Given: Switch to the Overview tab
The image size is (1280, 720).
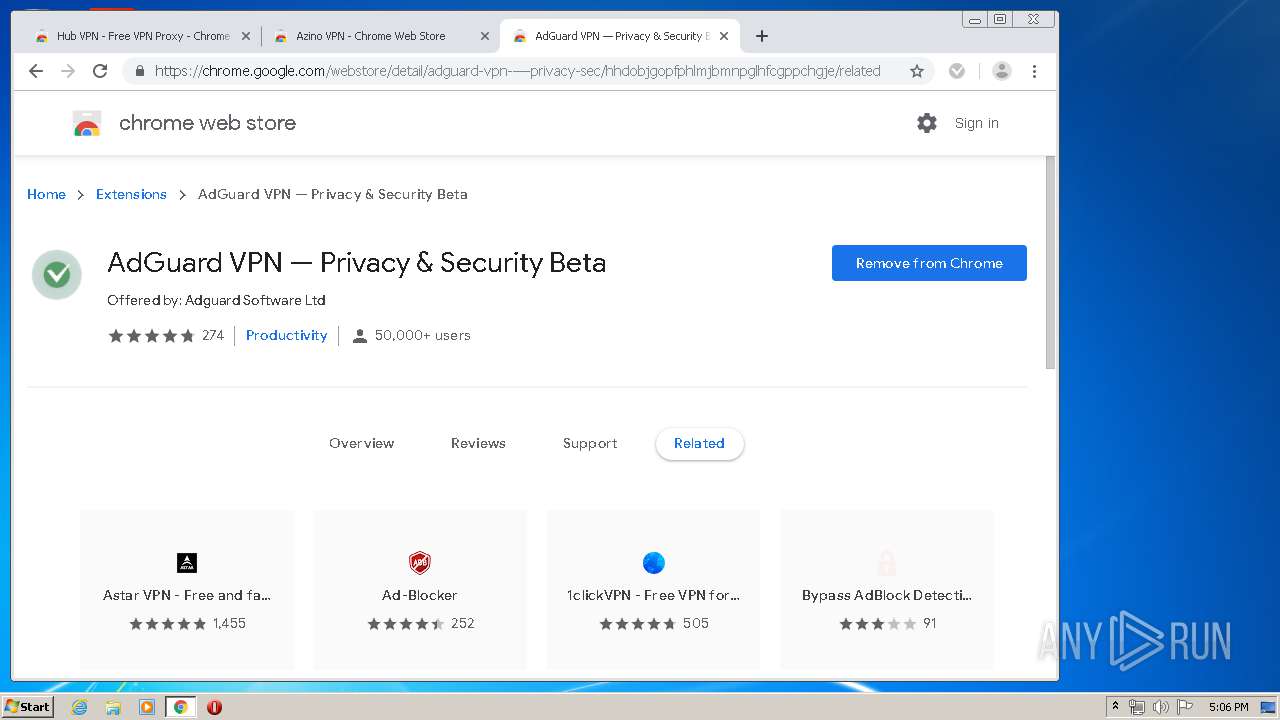Looking at the screenshot, I should click(x=362, y=443).
